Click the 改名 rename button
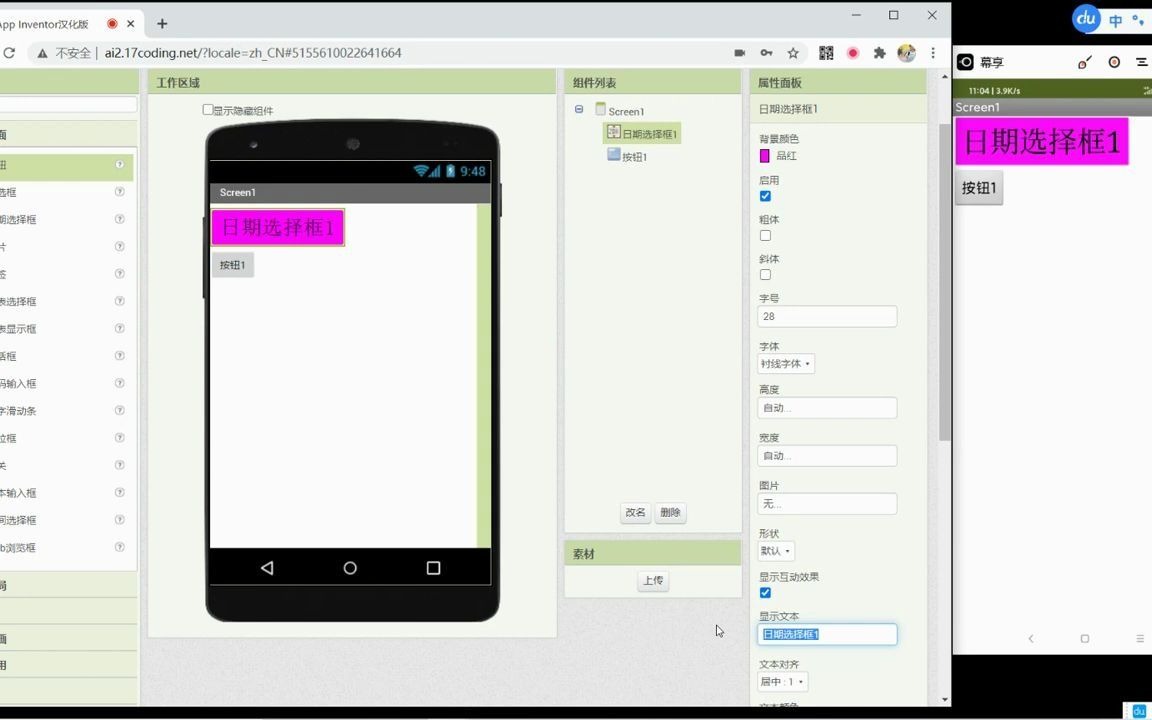The width and height of the screenshot is (1152, 720). 634,512
